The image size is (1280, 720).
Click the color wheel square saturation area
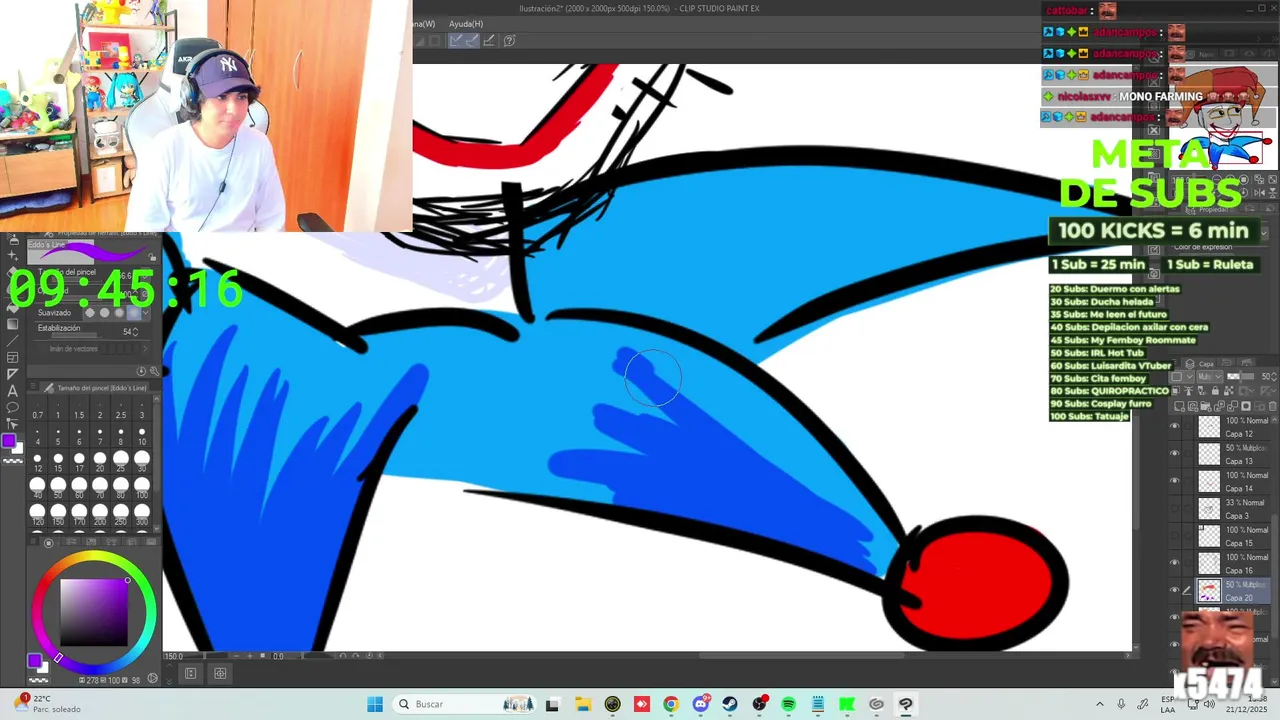pos(94,611)
